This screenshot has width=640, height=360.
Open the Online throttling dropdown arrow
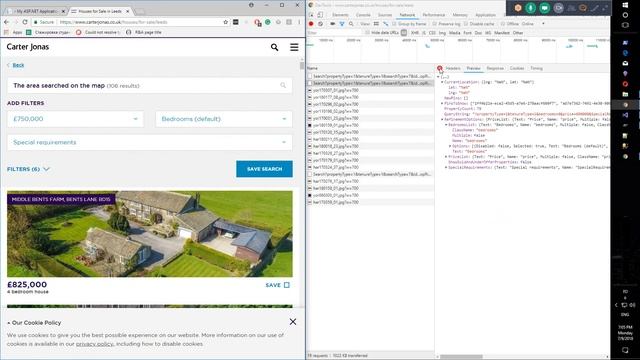(543, 24)
